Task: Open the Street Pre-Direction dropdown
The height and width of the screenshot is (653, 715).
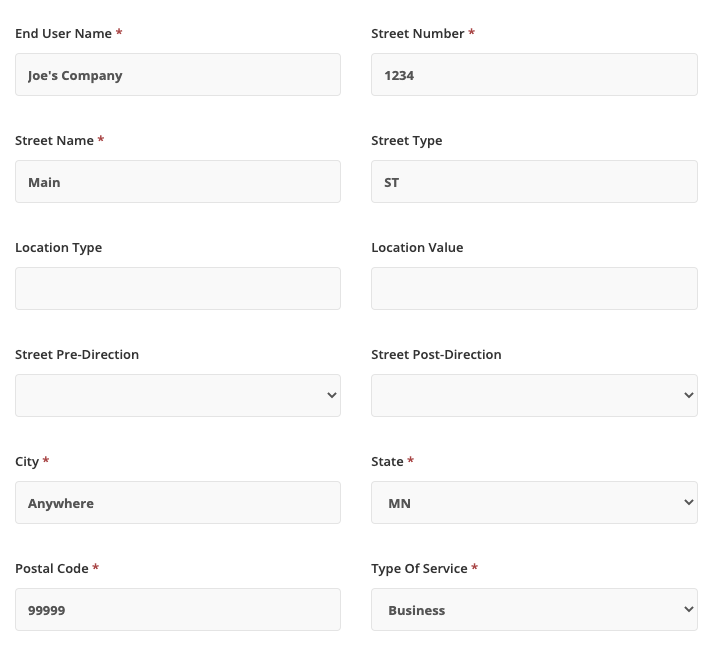Action: tap(177, 396)
